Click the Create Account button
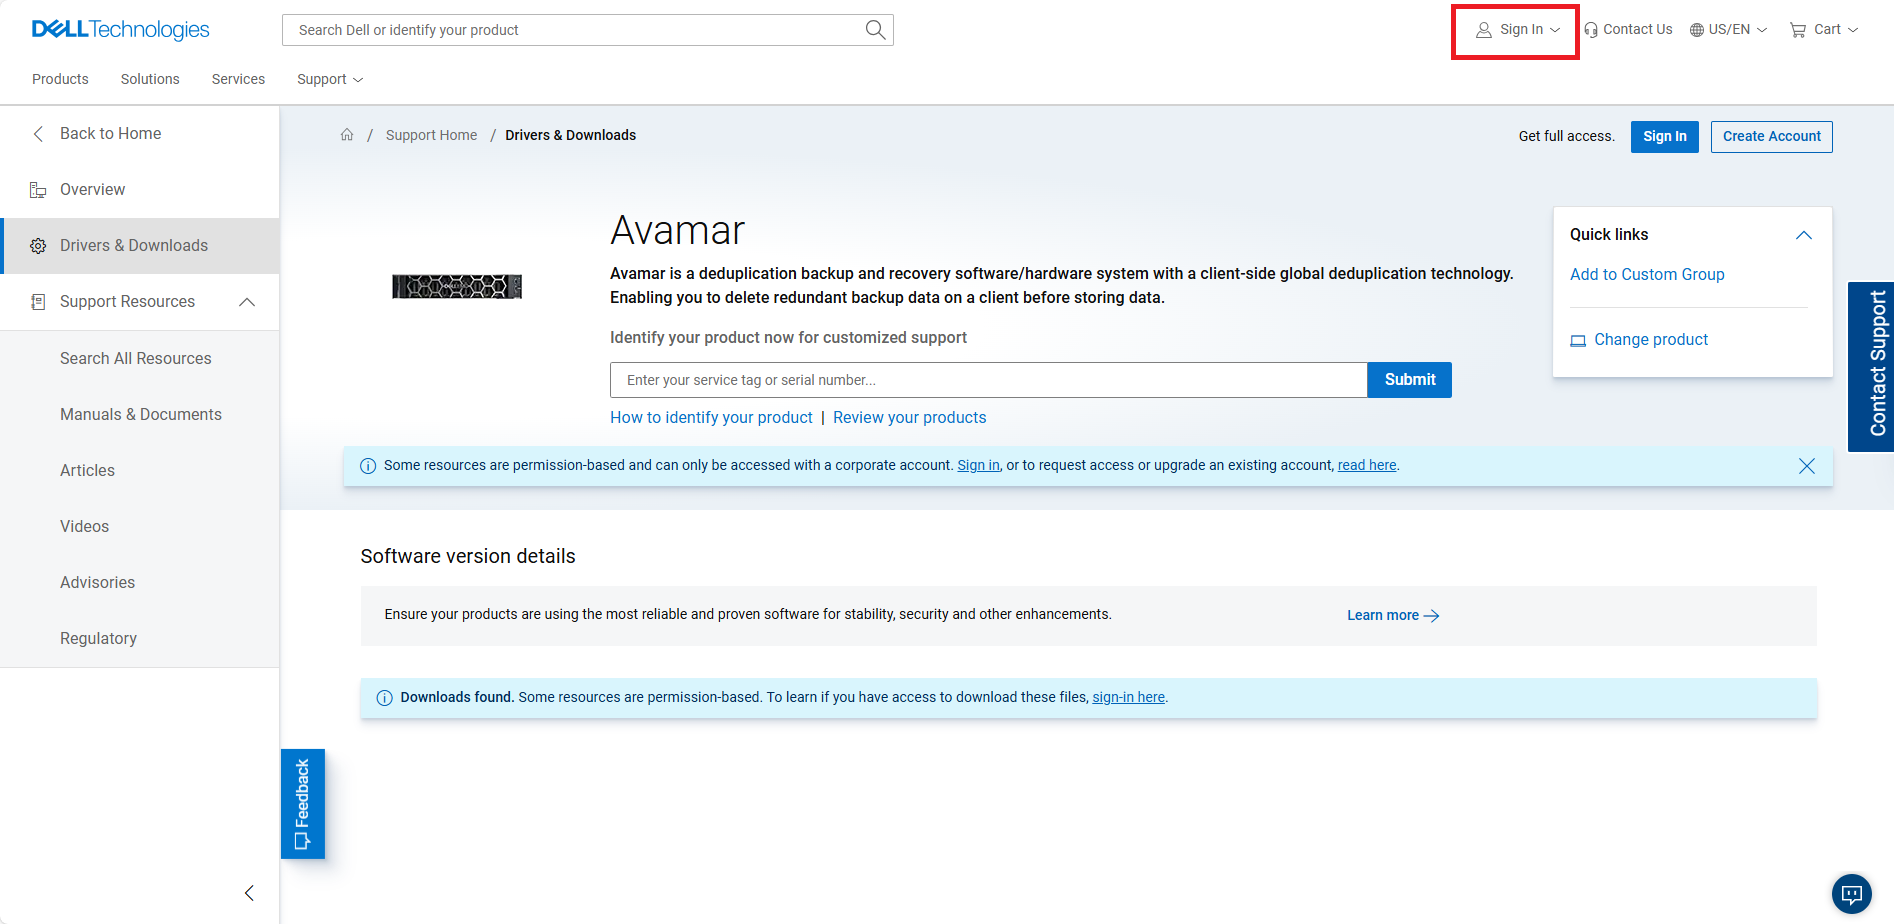1894x924 pixels. [x=1771, y=136]
